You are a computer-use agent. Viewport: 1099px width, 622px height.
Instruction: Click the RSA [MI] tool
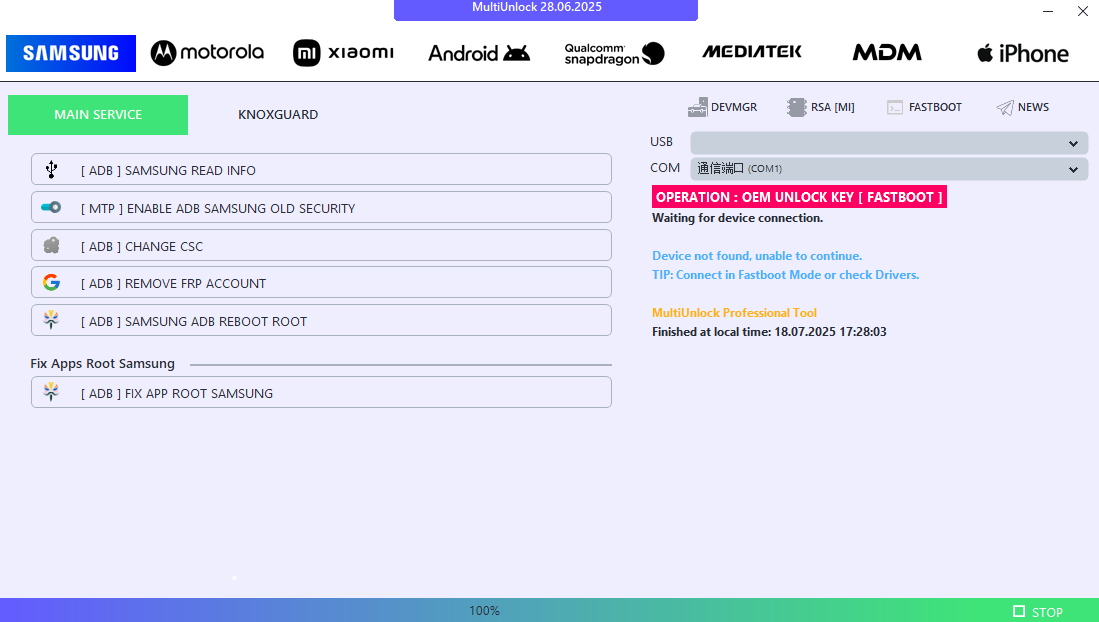(821, 107)
